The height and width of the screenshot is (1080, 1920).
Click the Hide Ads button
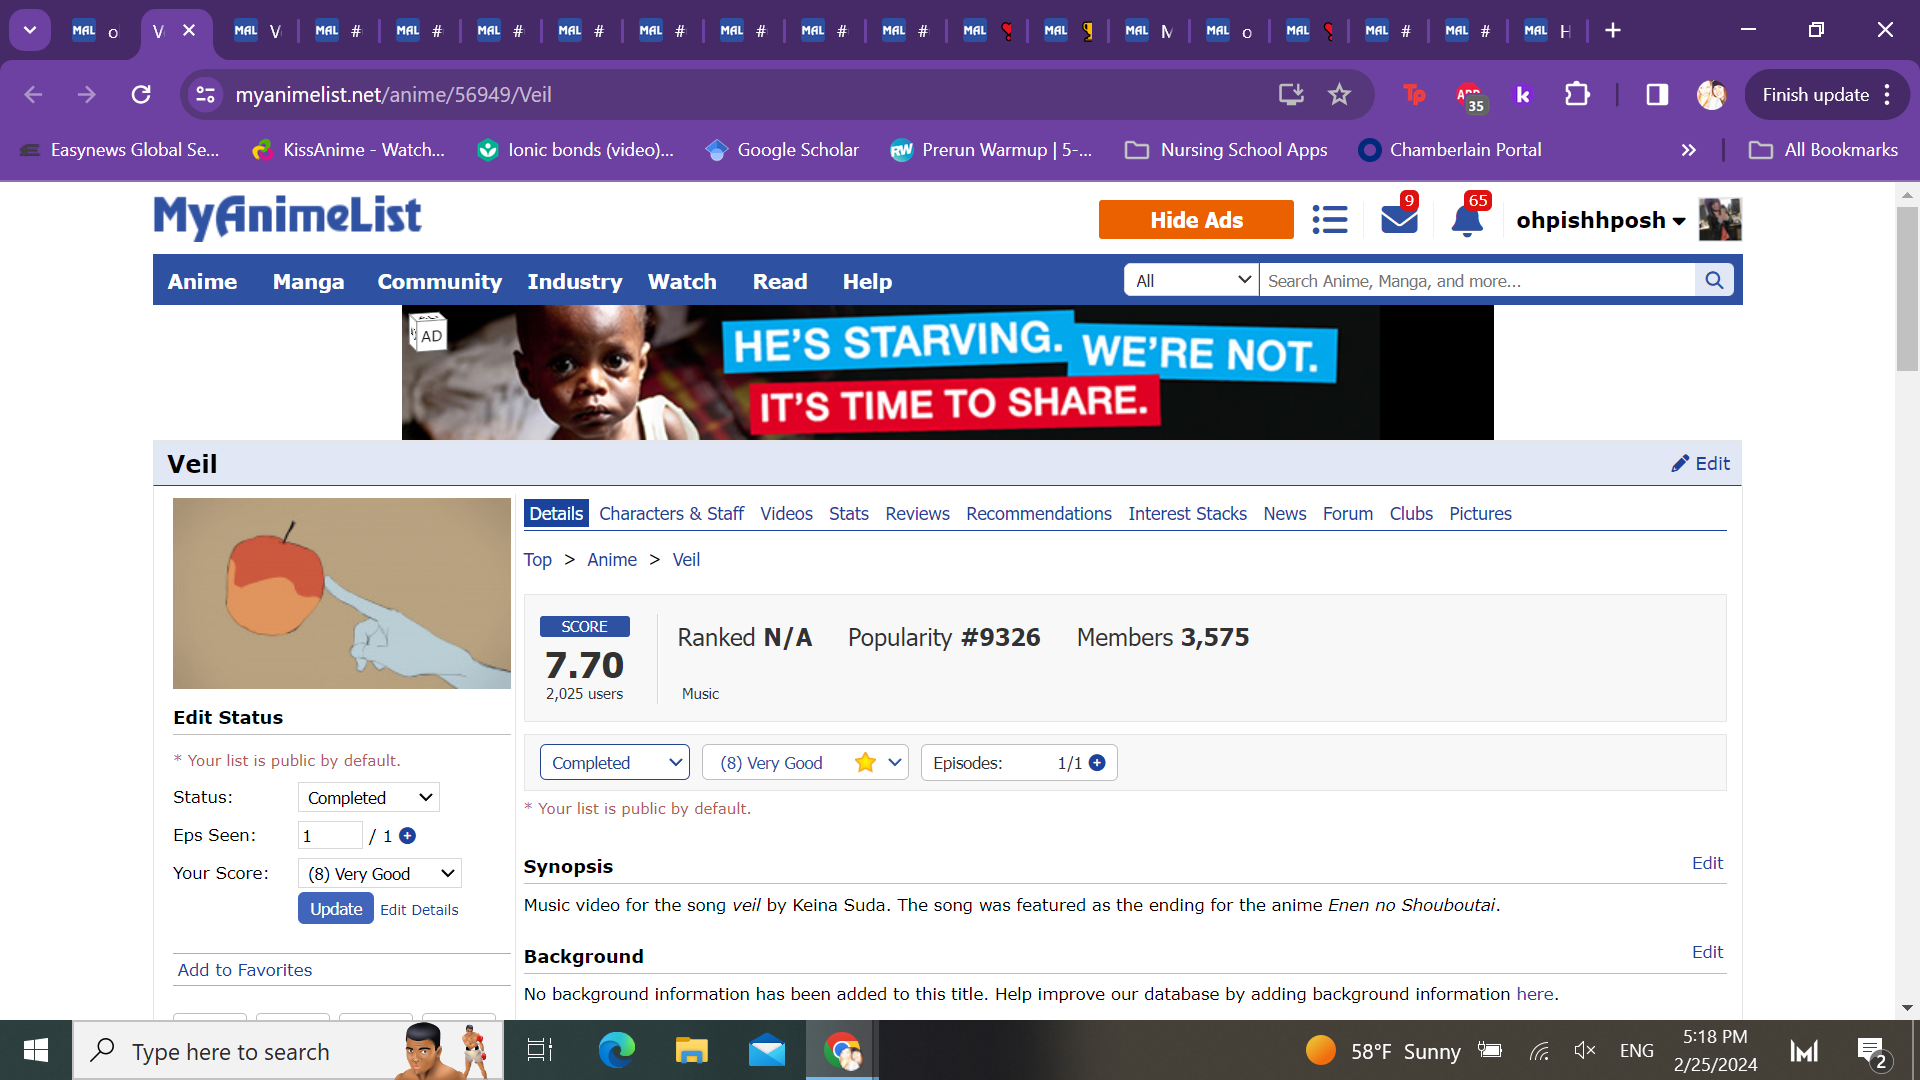(1196, 220)
